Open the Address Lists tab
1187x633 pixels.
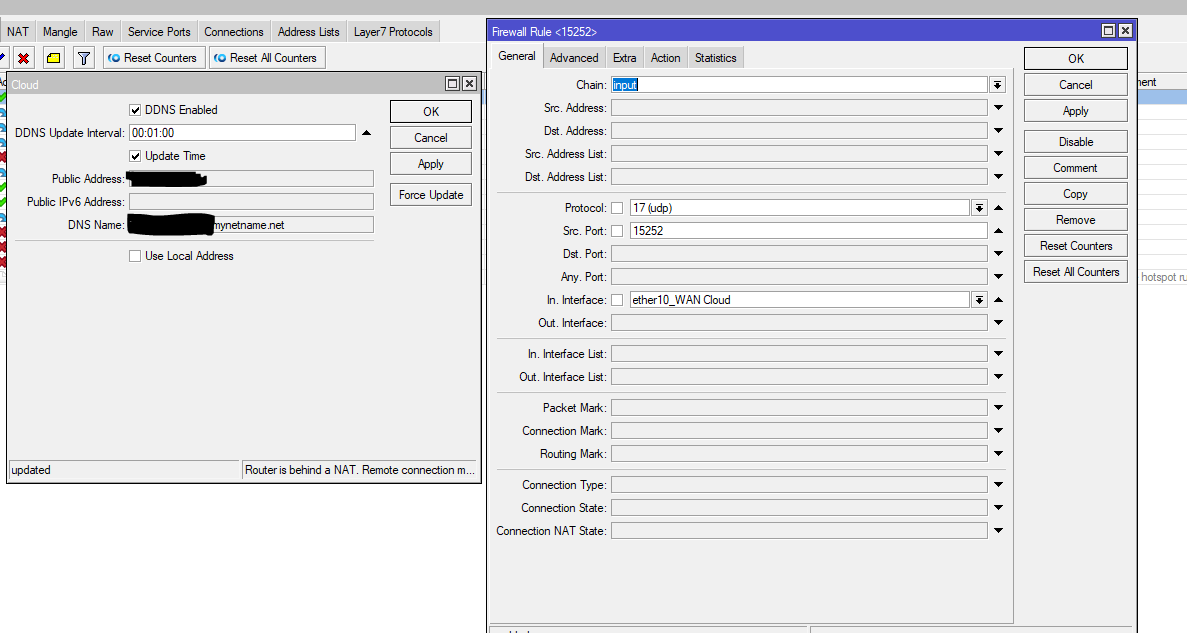click(308, 32)
